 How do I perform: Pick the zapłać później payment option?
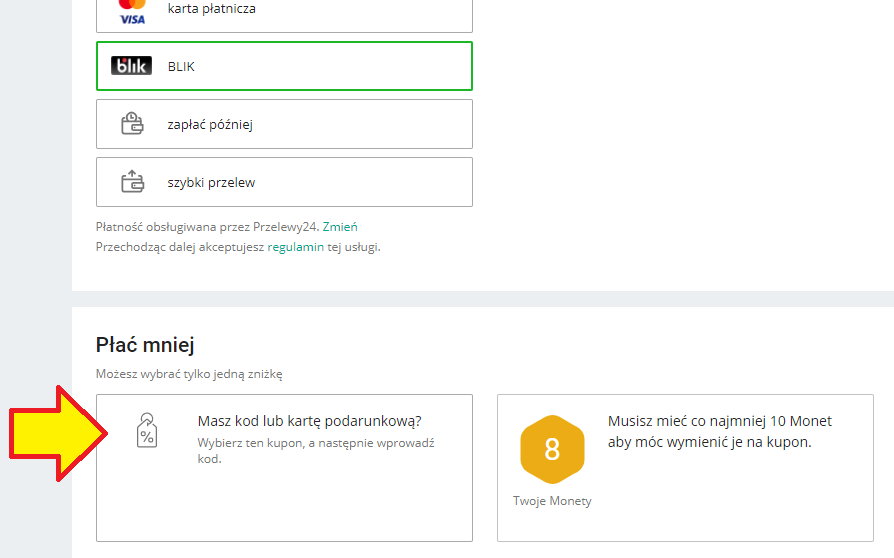tap(284, 124)
